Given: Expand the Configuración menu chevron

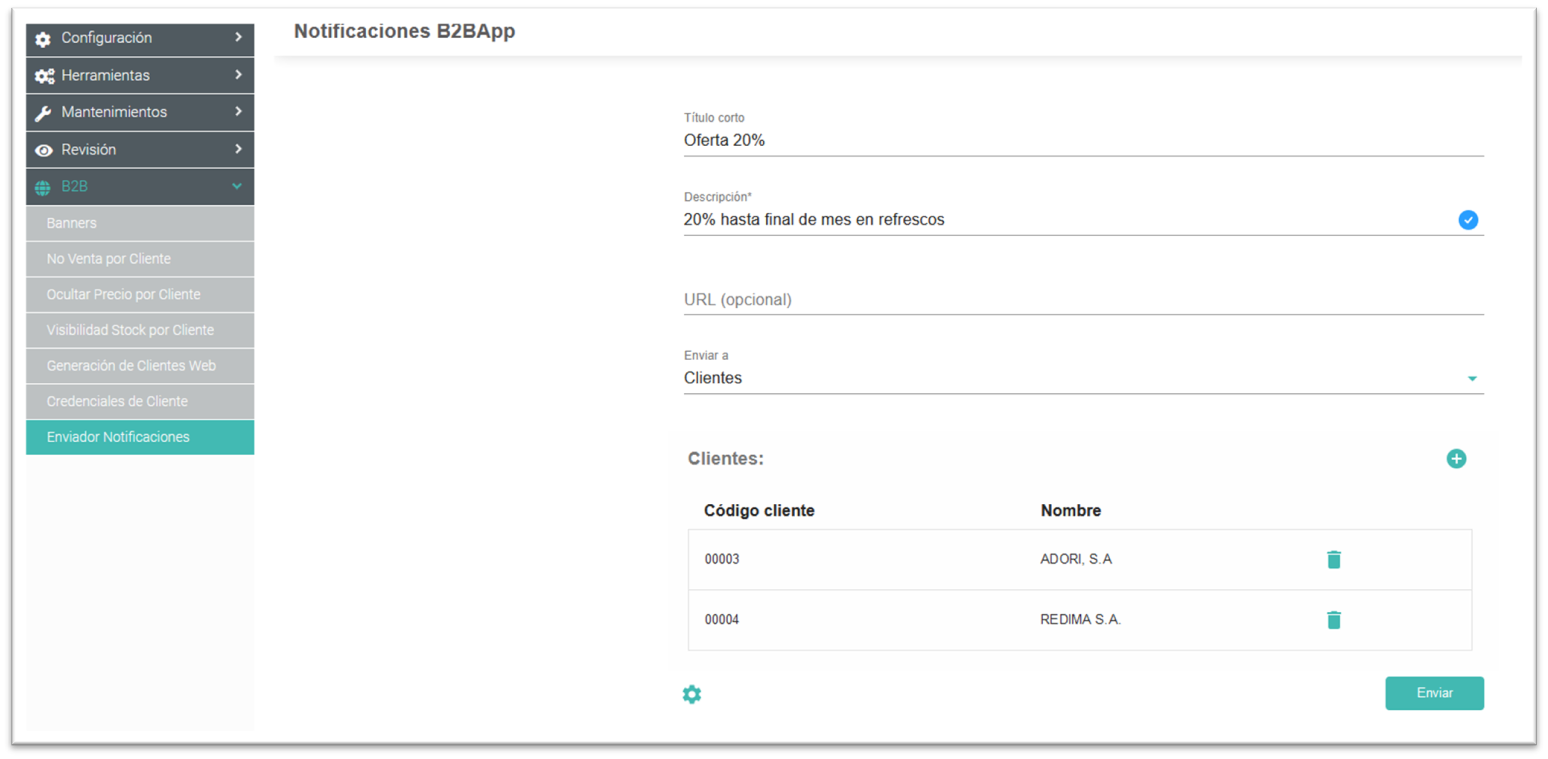Looking at the screenshot, I should click(238, 37).
